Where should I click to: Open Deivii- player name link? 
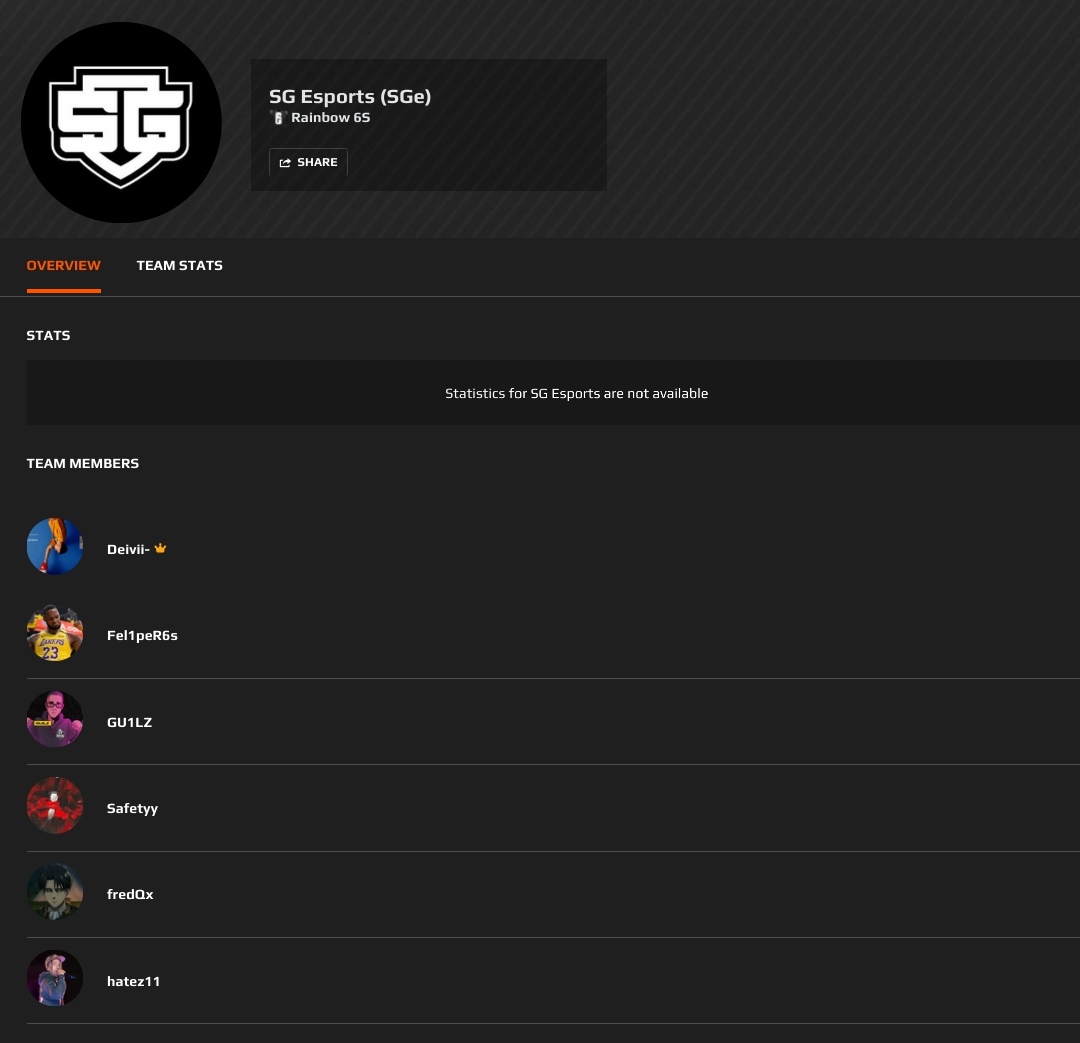[x=128, y=549]
